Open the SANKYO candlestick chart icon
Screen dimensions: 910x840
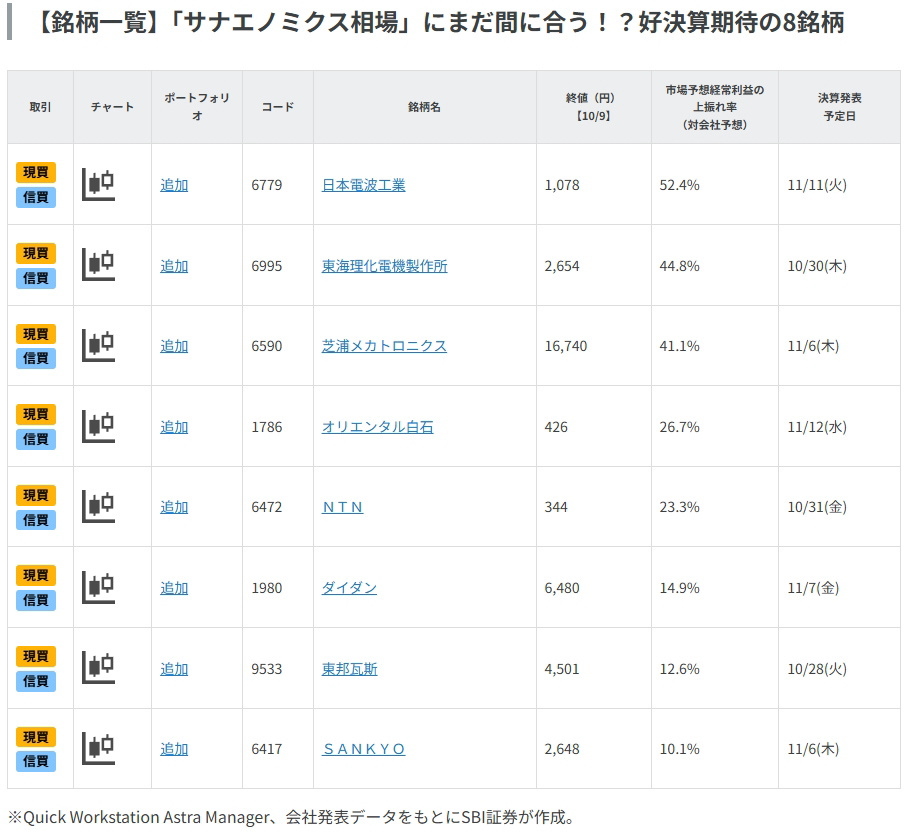98,748
